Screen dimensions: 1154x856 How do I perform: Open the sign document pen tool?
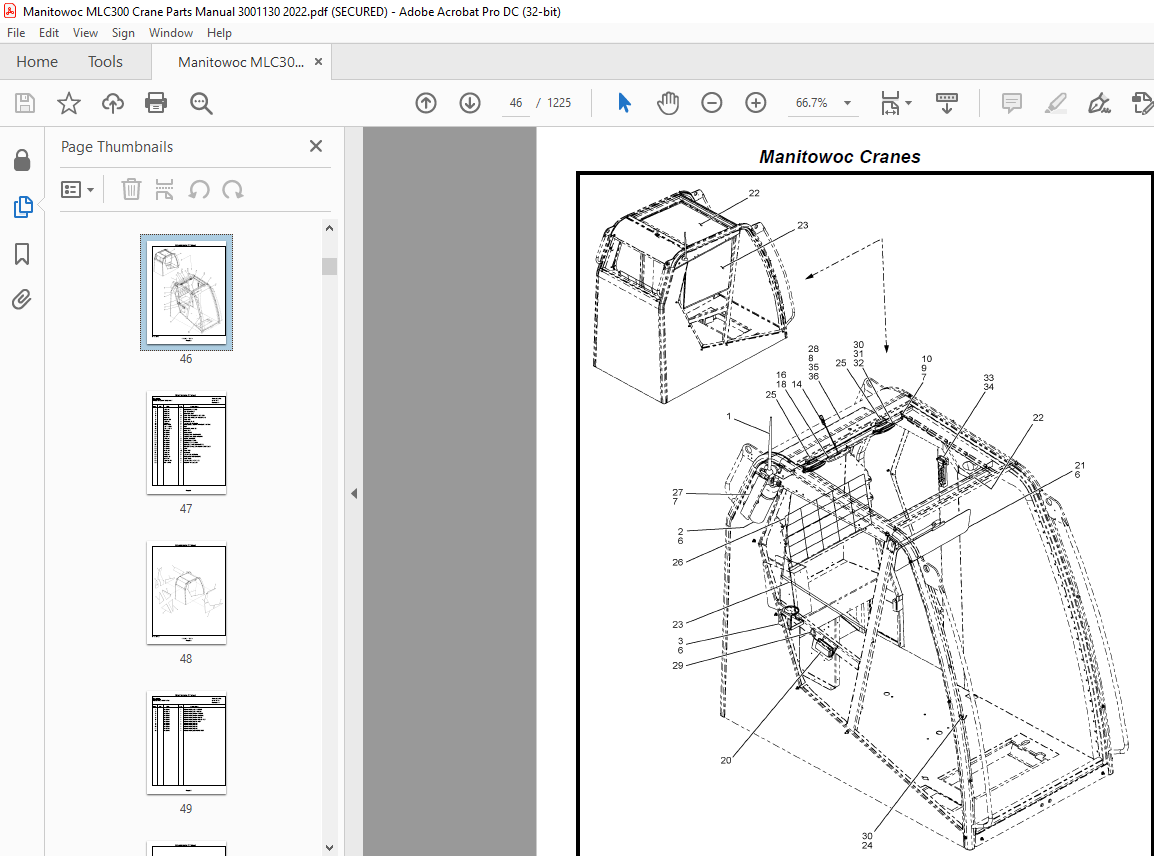point(1100,103)
